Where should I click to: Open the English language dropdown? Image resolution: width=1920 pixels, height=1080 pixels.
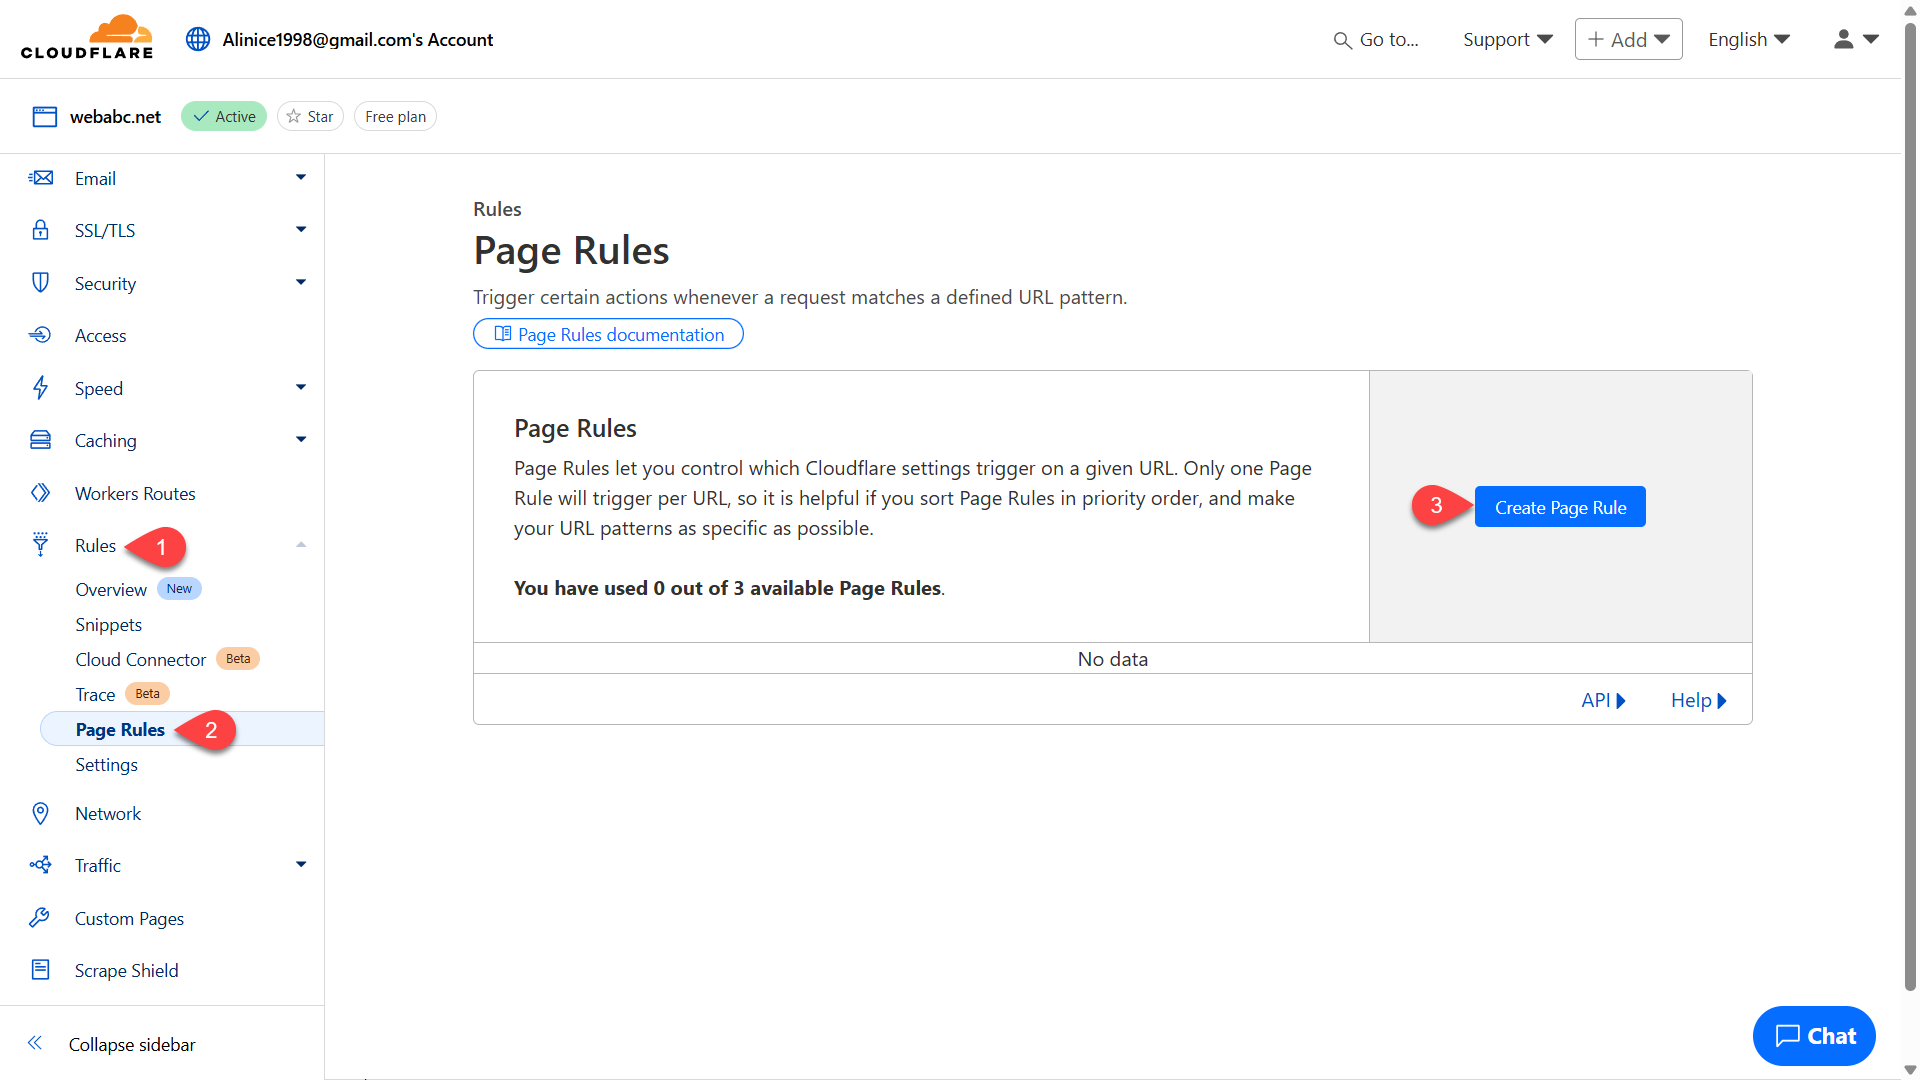coord(1748,39)
